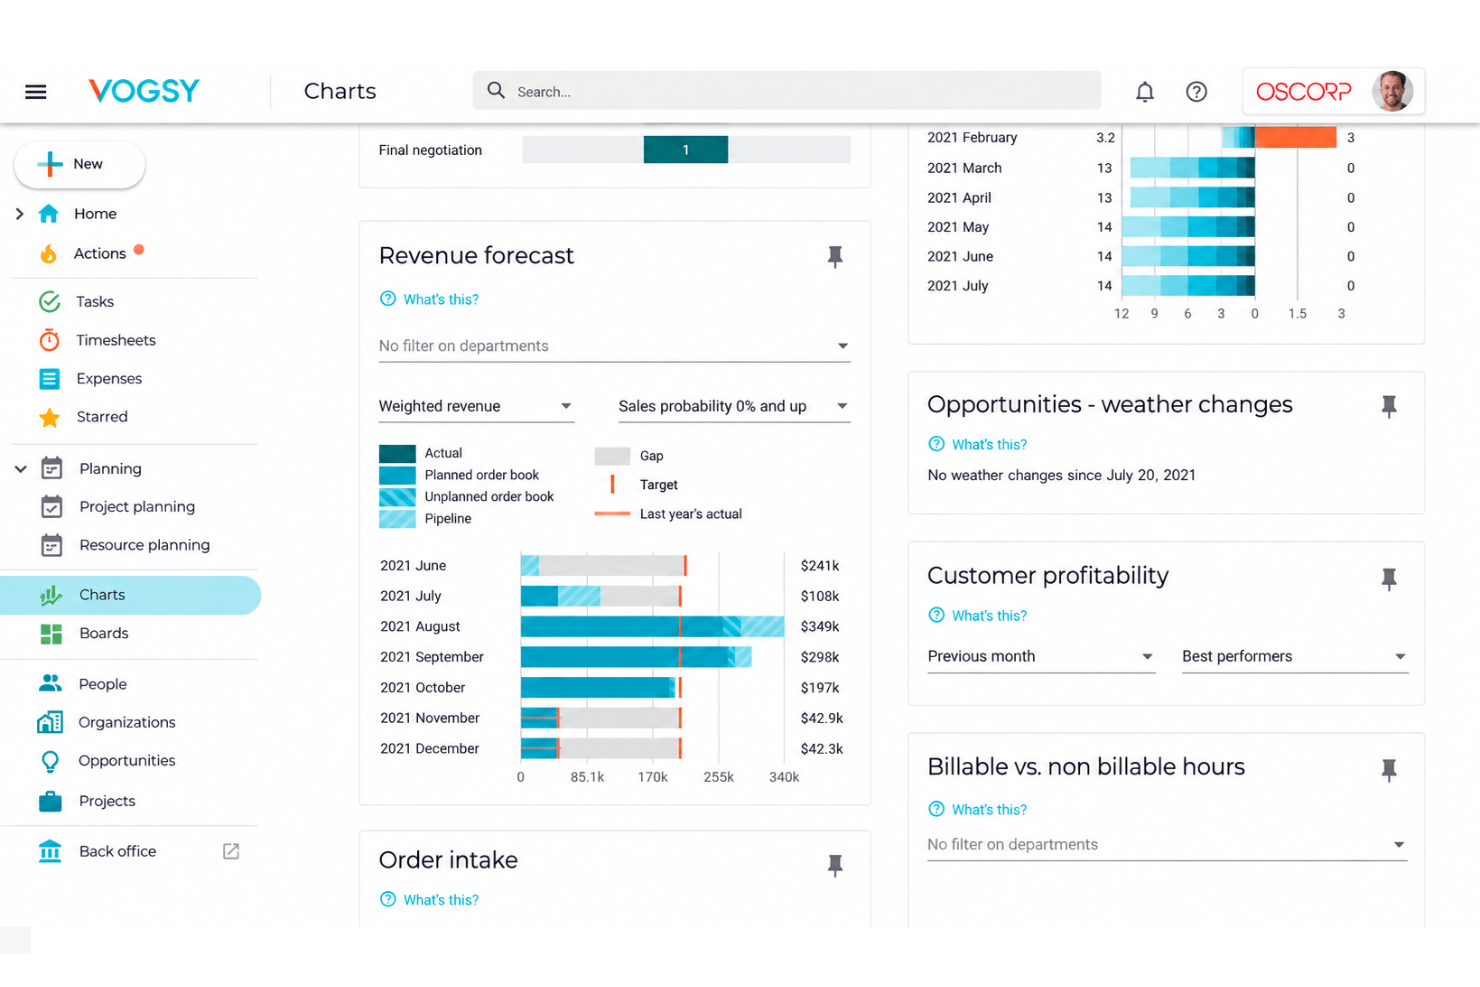
Task: Click the Starred star icon
Action: coord(49,417)
